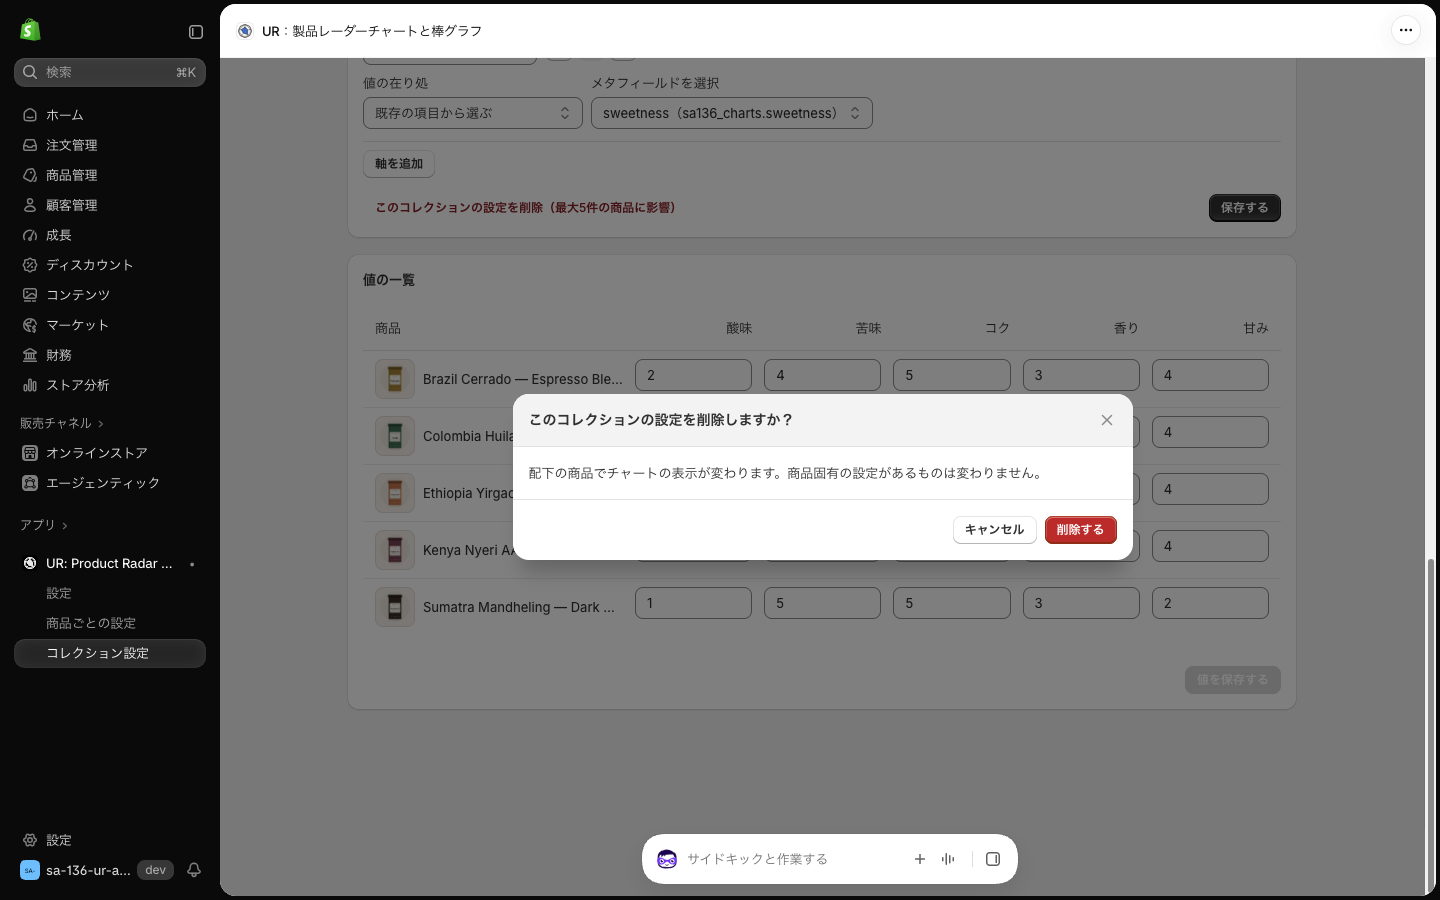Collapse the sidebar with the panel icon

click(x=196, y=32)
